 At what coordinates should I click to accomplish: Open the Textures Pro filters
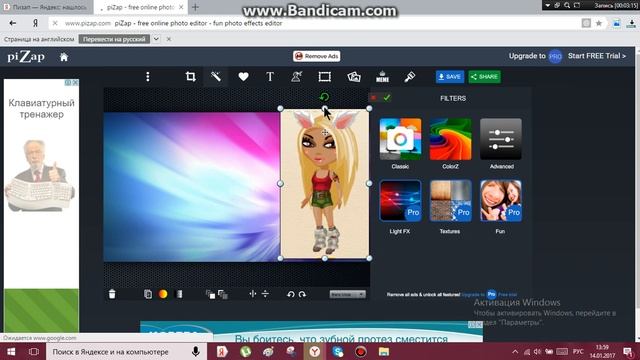450,201
